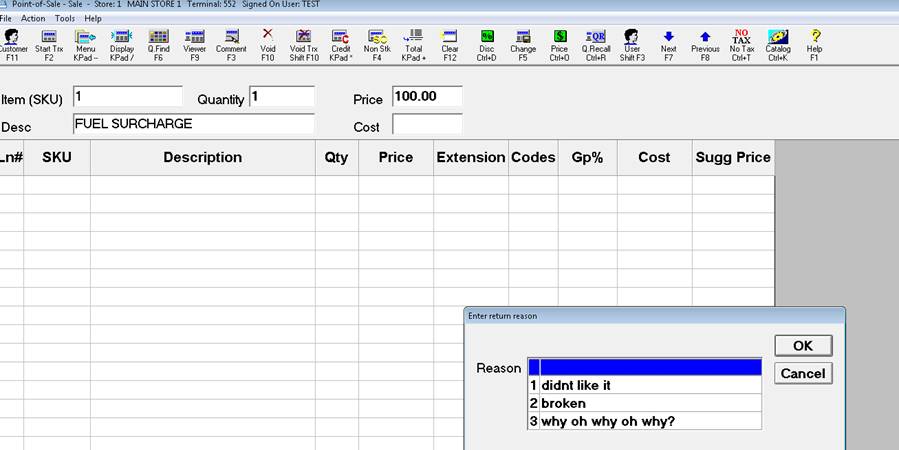The width and height of the screenshot is (899, 450).
Task: Click the Customer F11 toolbar icon
Action: coord(12,45)
